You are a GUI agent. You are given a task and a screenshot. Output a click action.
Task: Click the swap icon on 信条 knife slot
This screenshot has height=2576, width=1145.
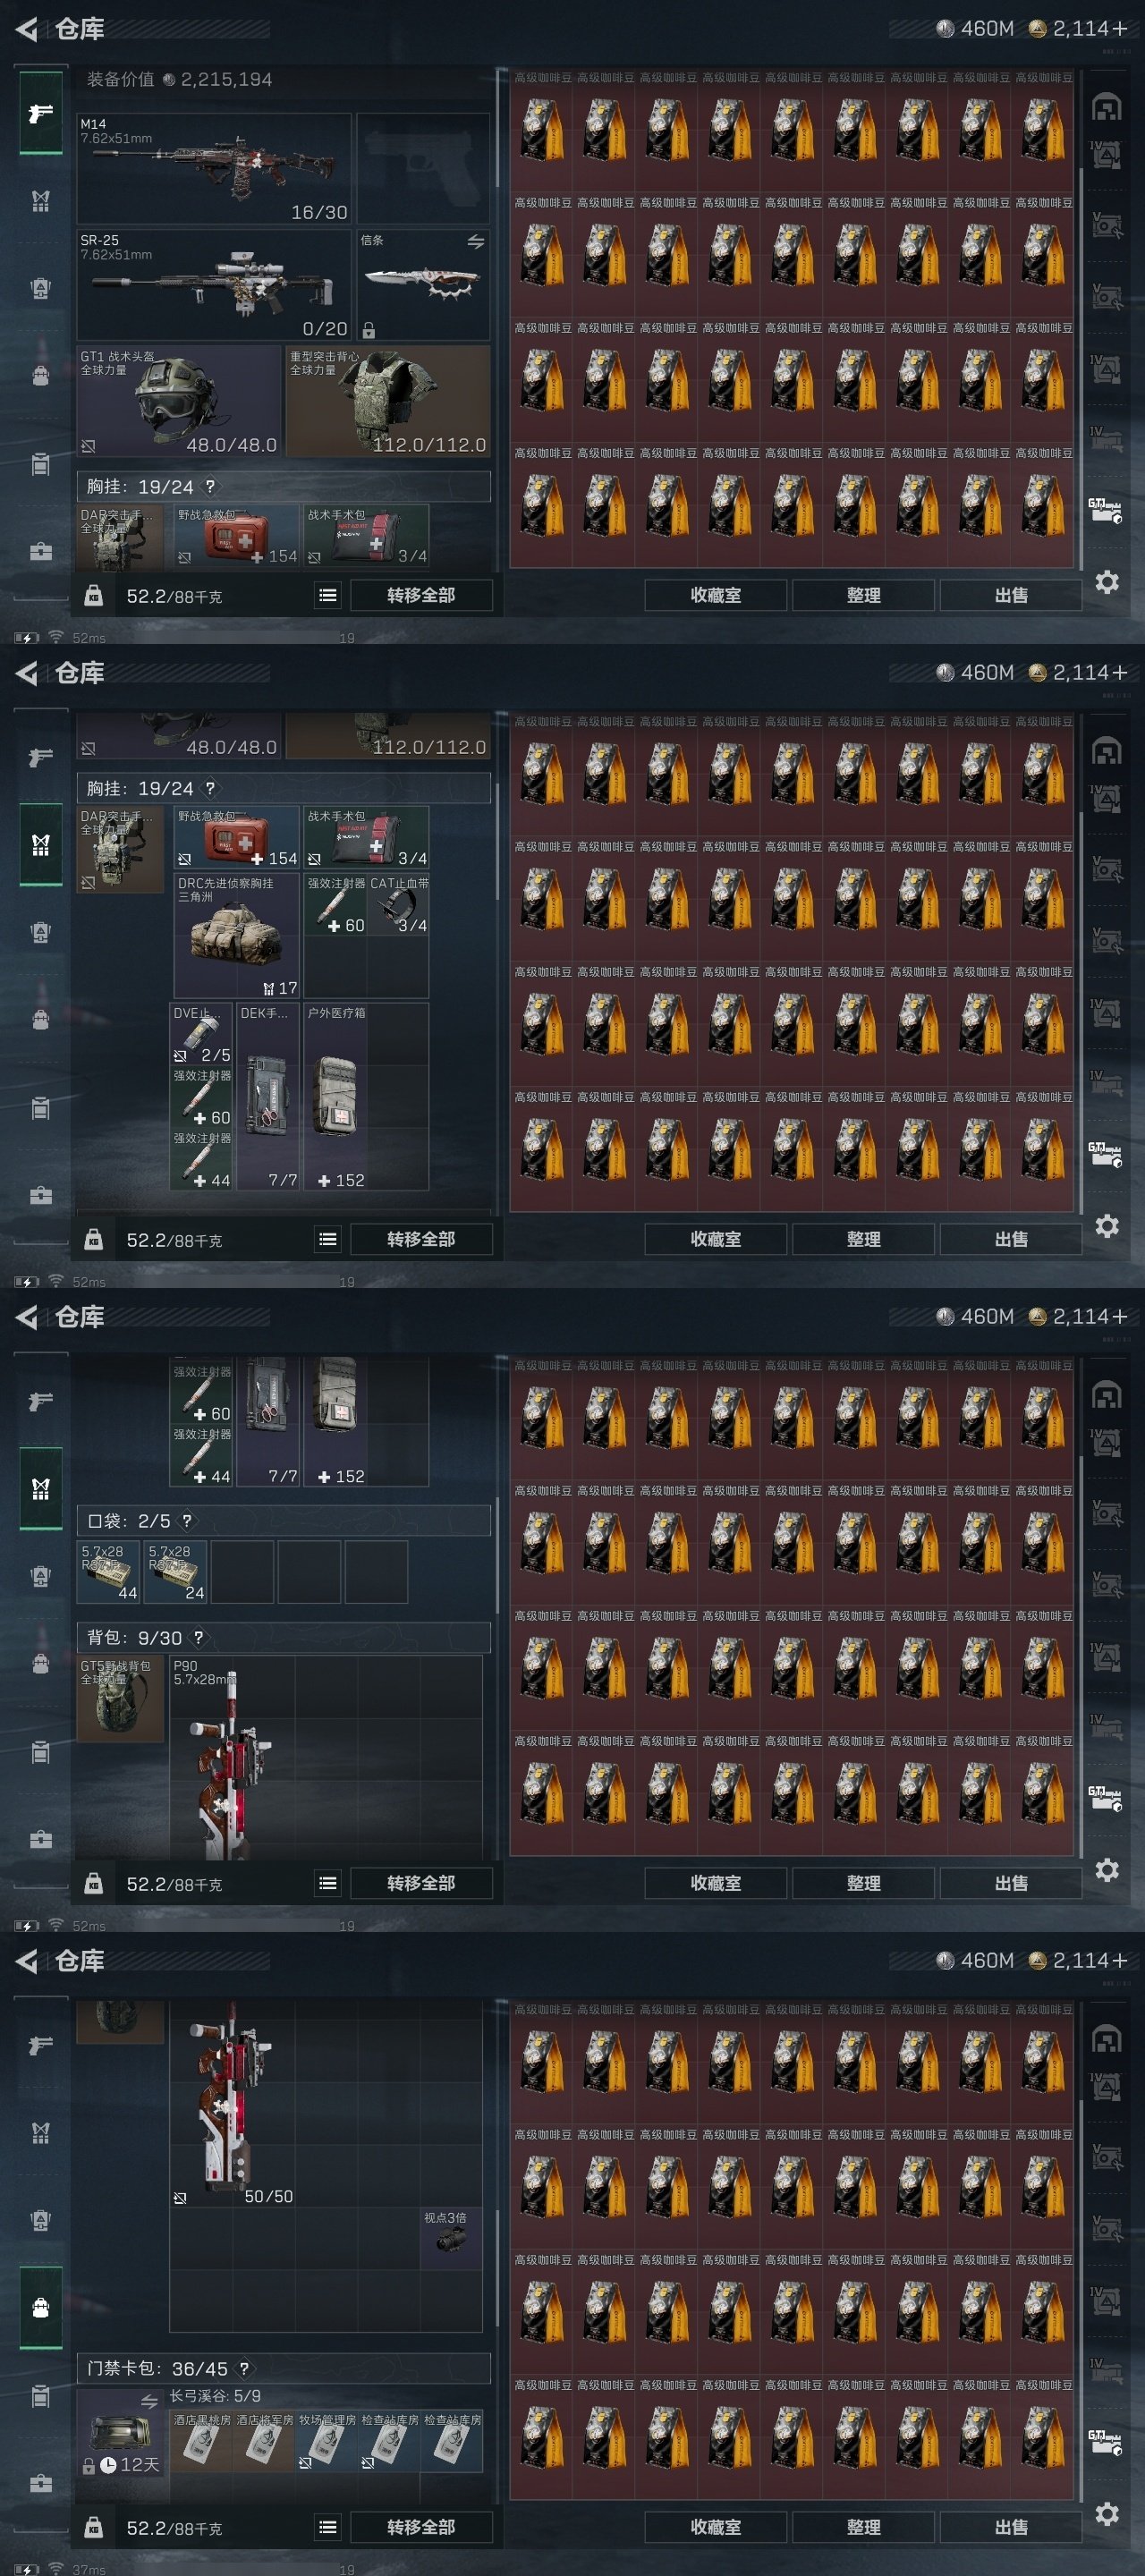pos(476,241)
